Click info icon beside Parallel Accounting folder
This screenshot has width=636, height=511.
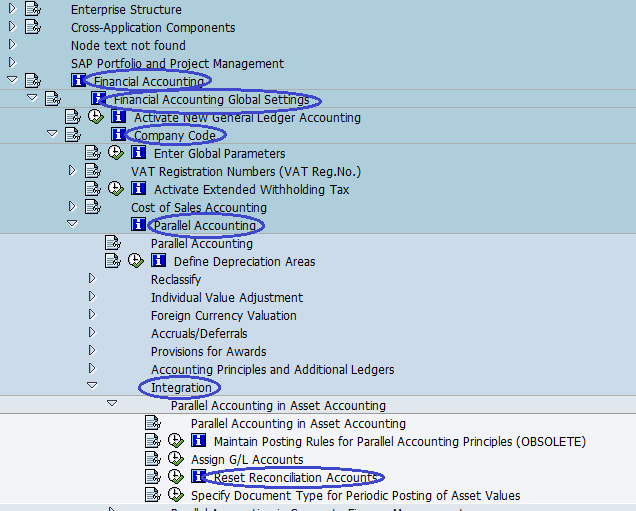[138, 224]
